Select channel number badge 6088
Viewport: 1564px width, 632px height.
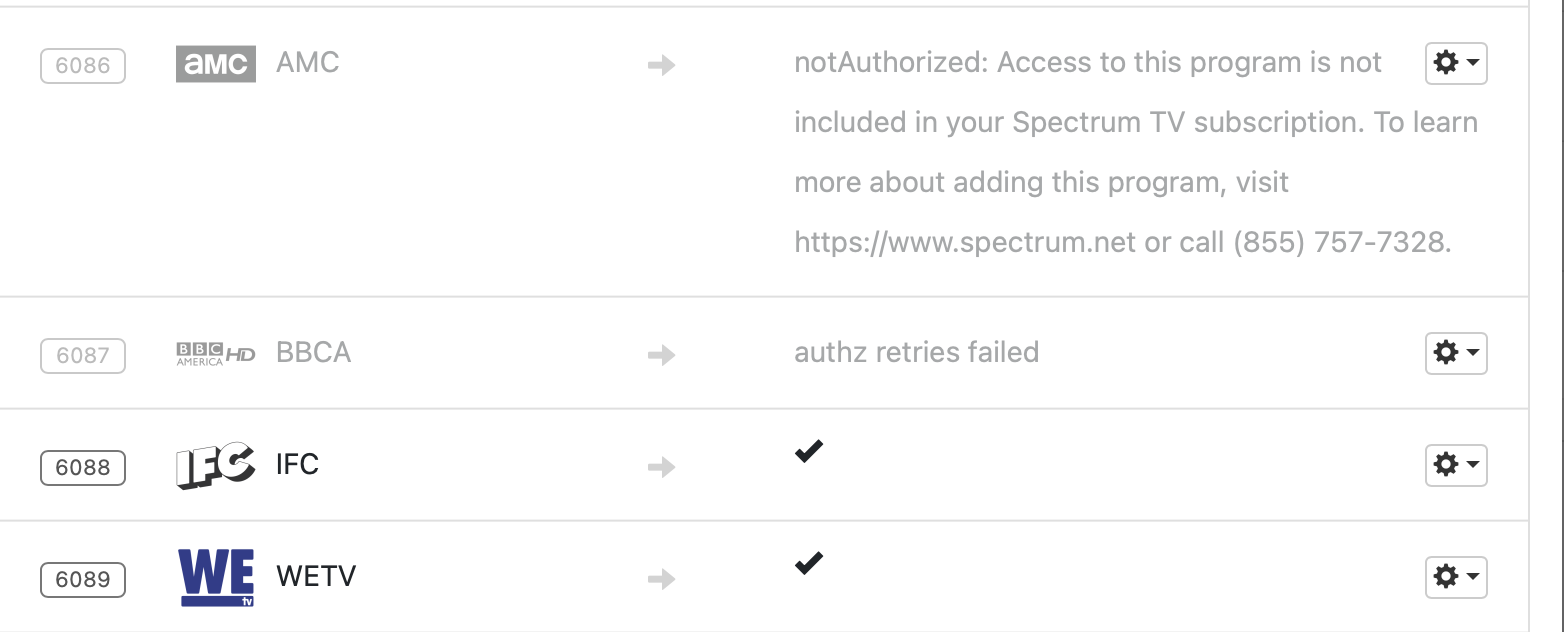[83, 467]
